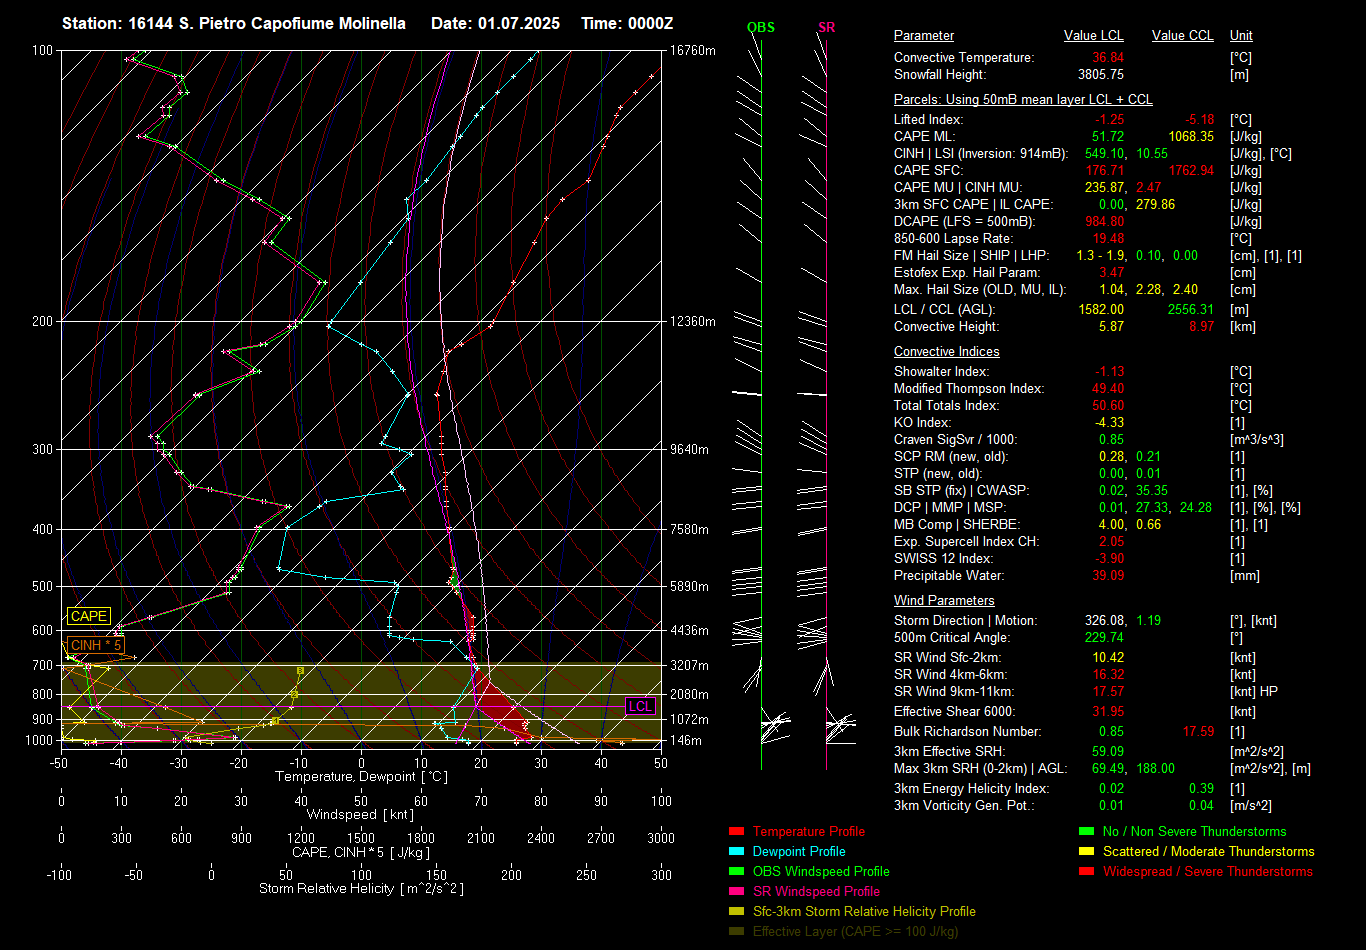This screenshot has height=950, width=1366.
Task: Click the green OBS wind column header
Action: click(x=761, y=27)
